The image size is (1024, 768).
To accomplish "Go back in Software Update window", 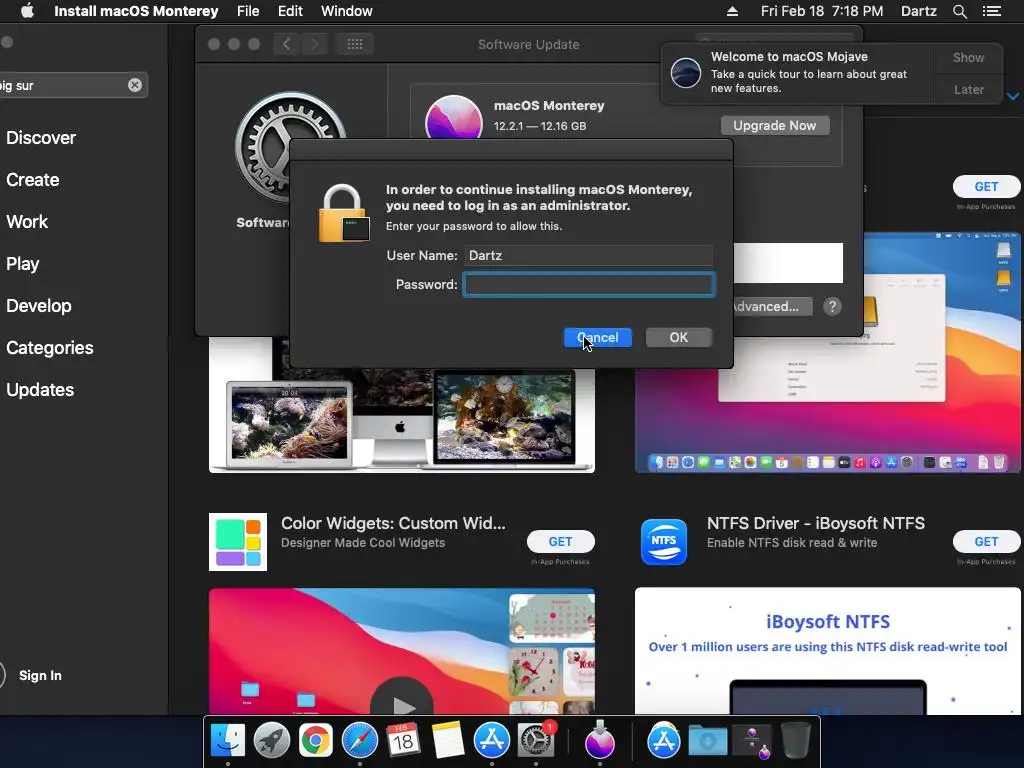I will pos(286,44).
